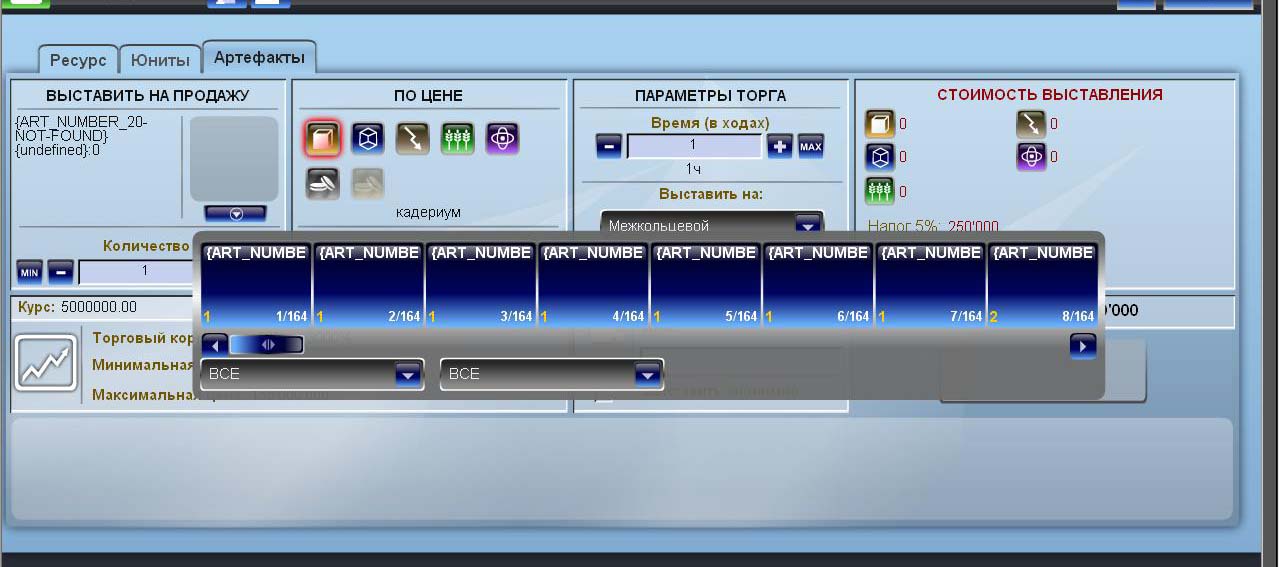Screen dimensions: 1280x567
Task: Click the Время (в ходах) input field
Action: click(x=694, y=146)
